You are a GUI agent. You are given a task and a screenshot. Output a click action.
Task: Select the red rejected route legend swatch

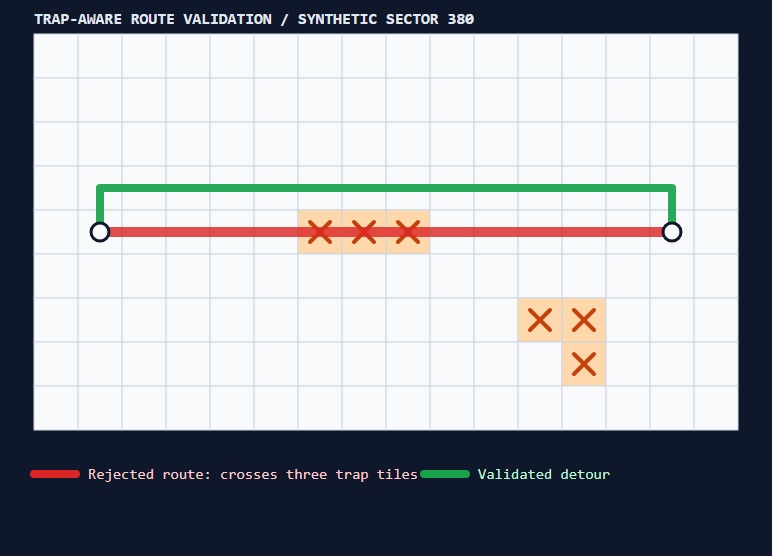pyautogui.click(x=55, y=474)
